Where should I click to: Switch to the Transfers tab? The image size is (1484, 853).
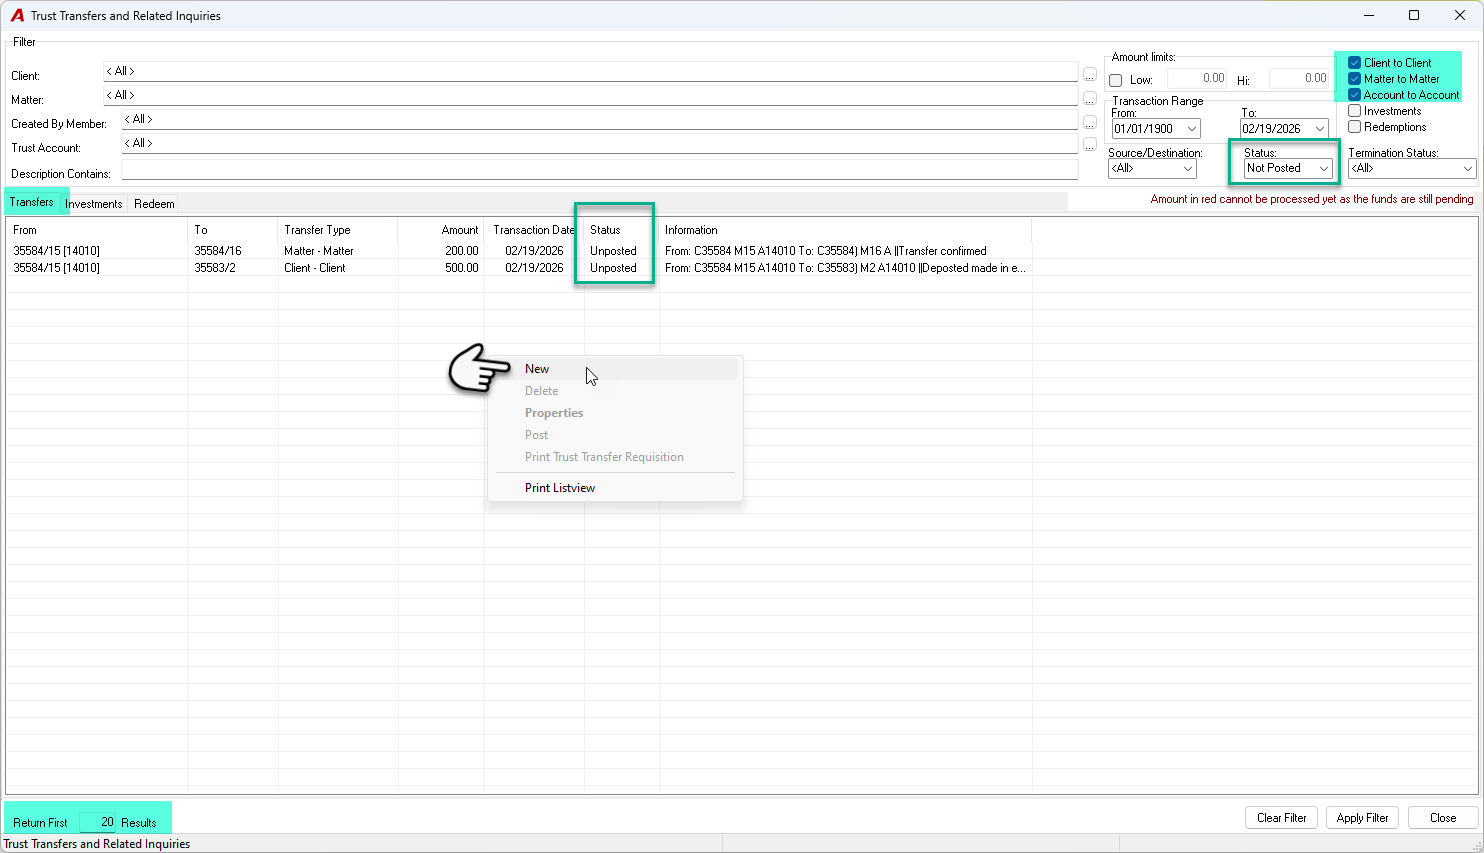coord(32,202)
